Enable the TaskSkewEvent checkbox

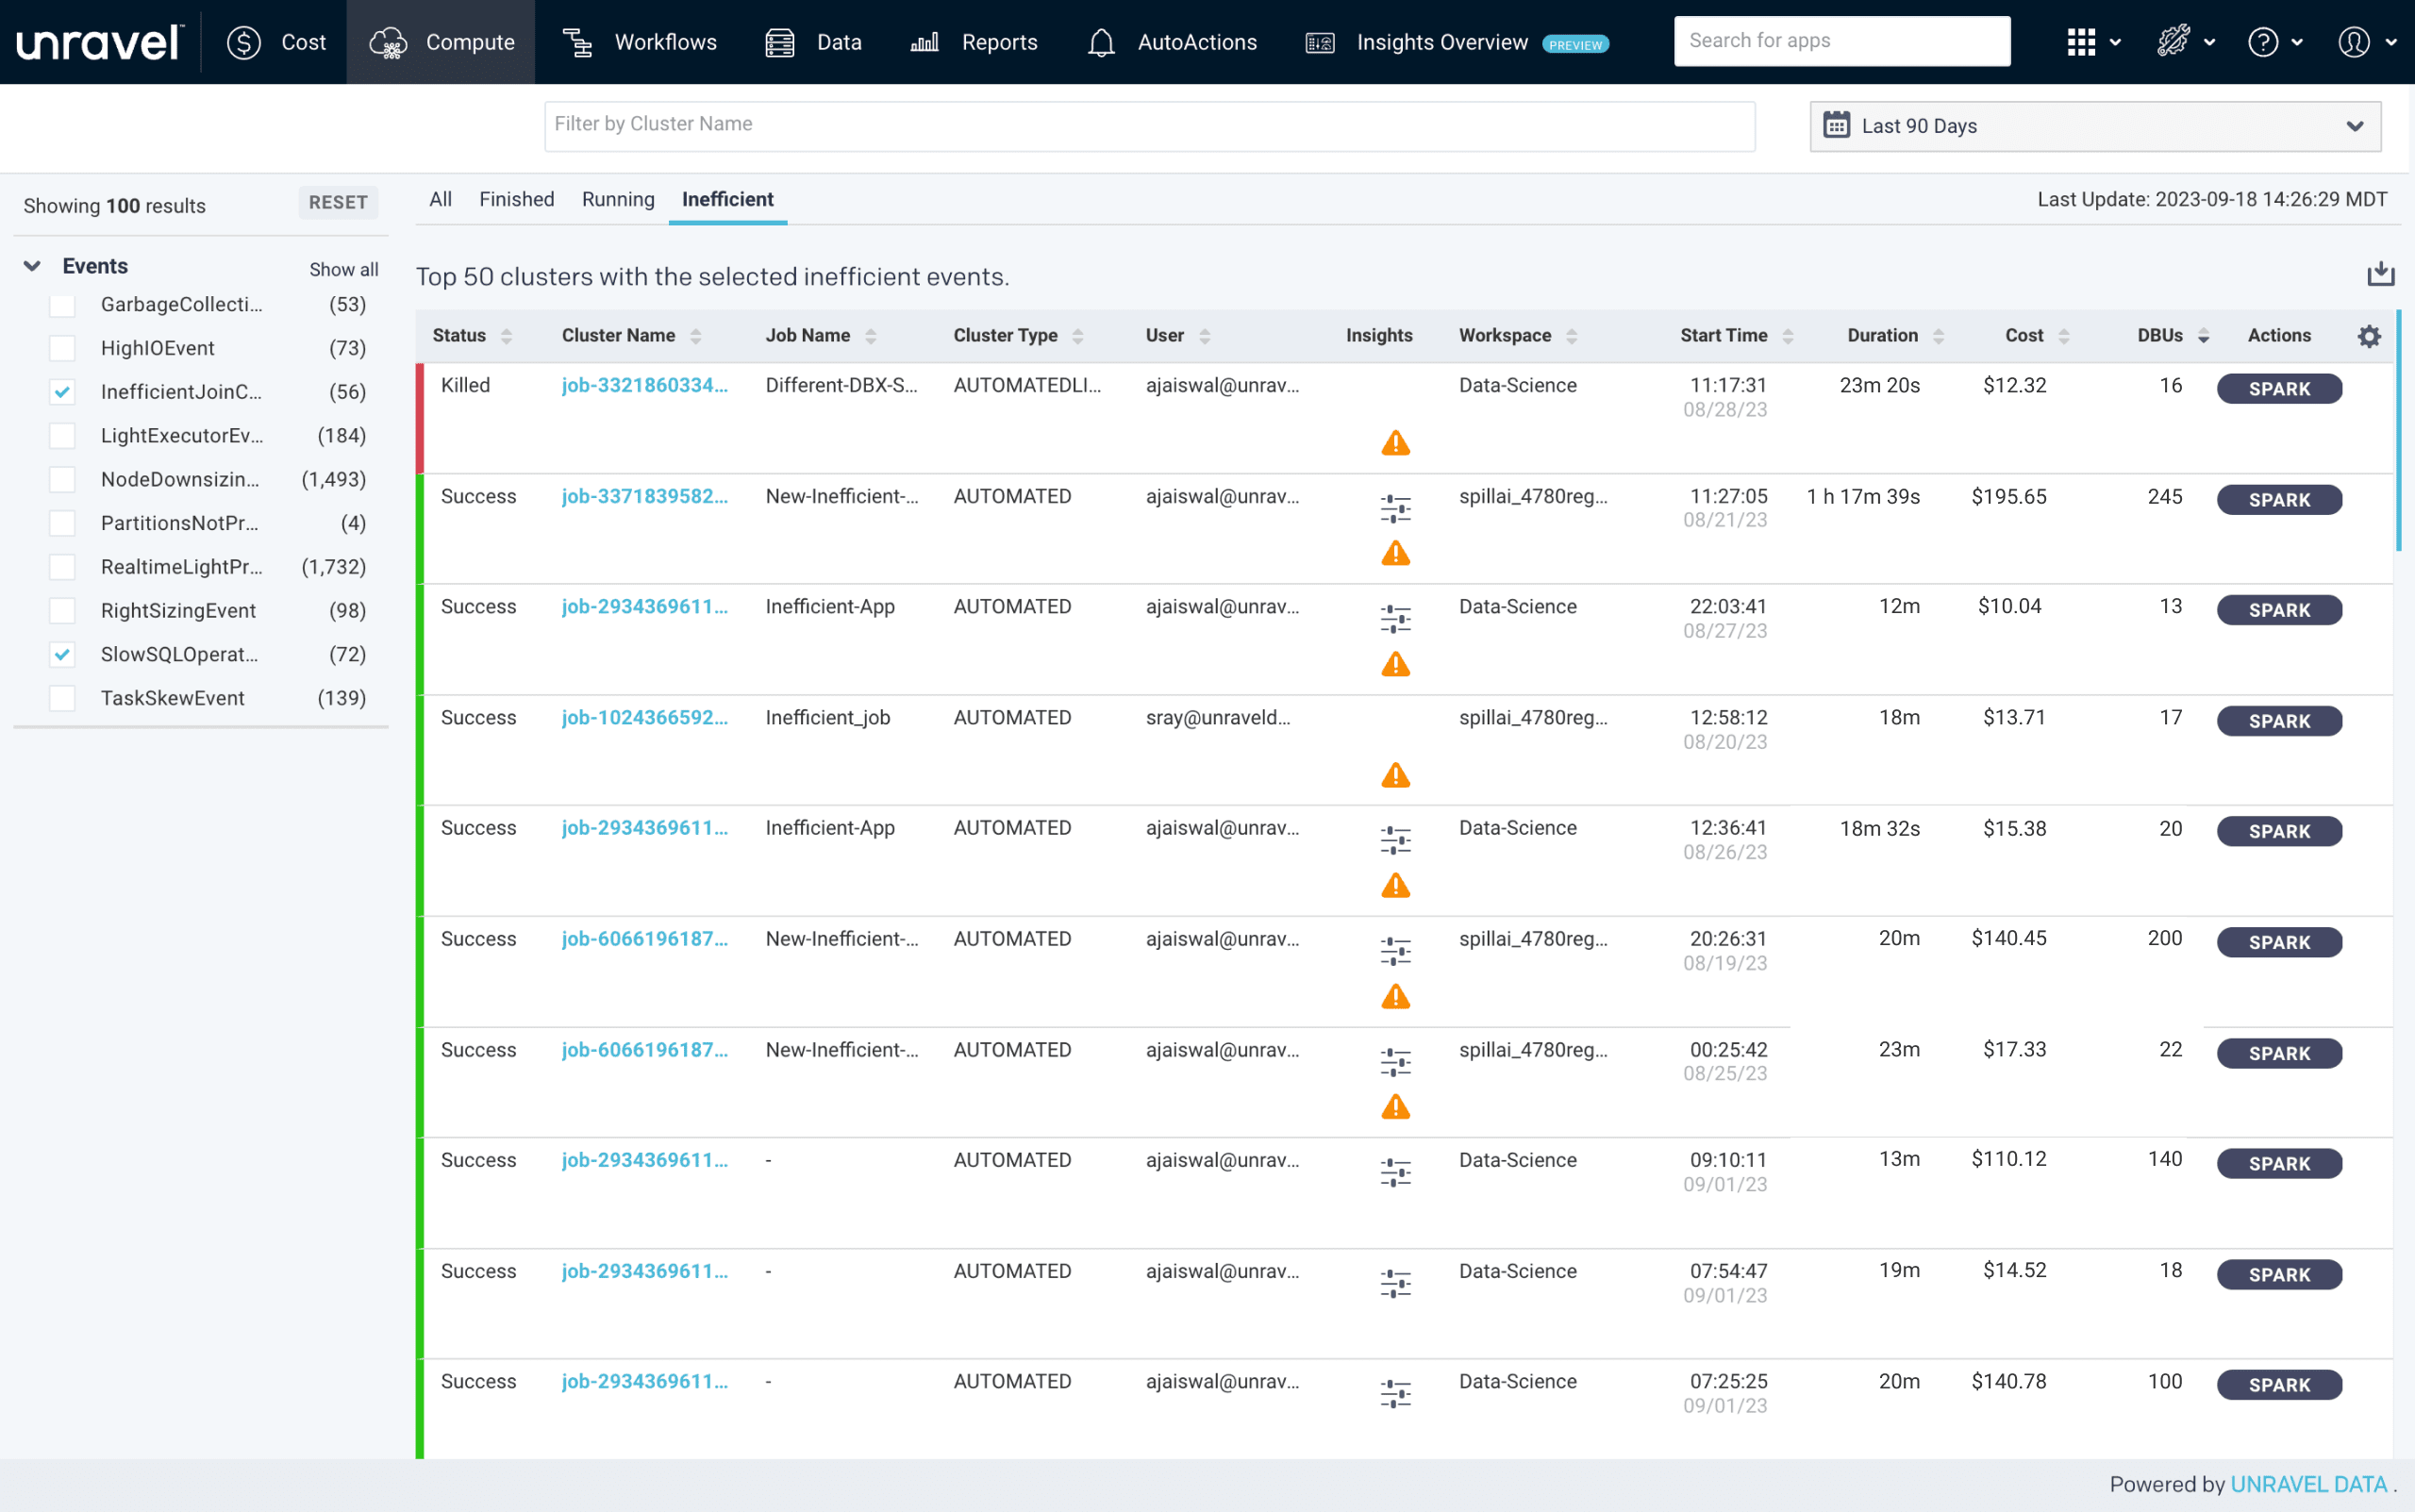tap(62, 698)
